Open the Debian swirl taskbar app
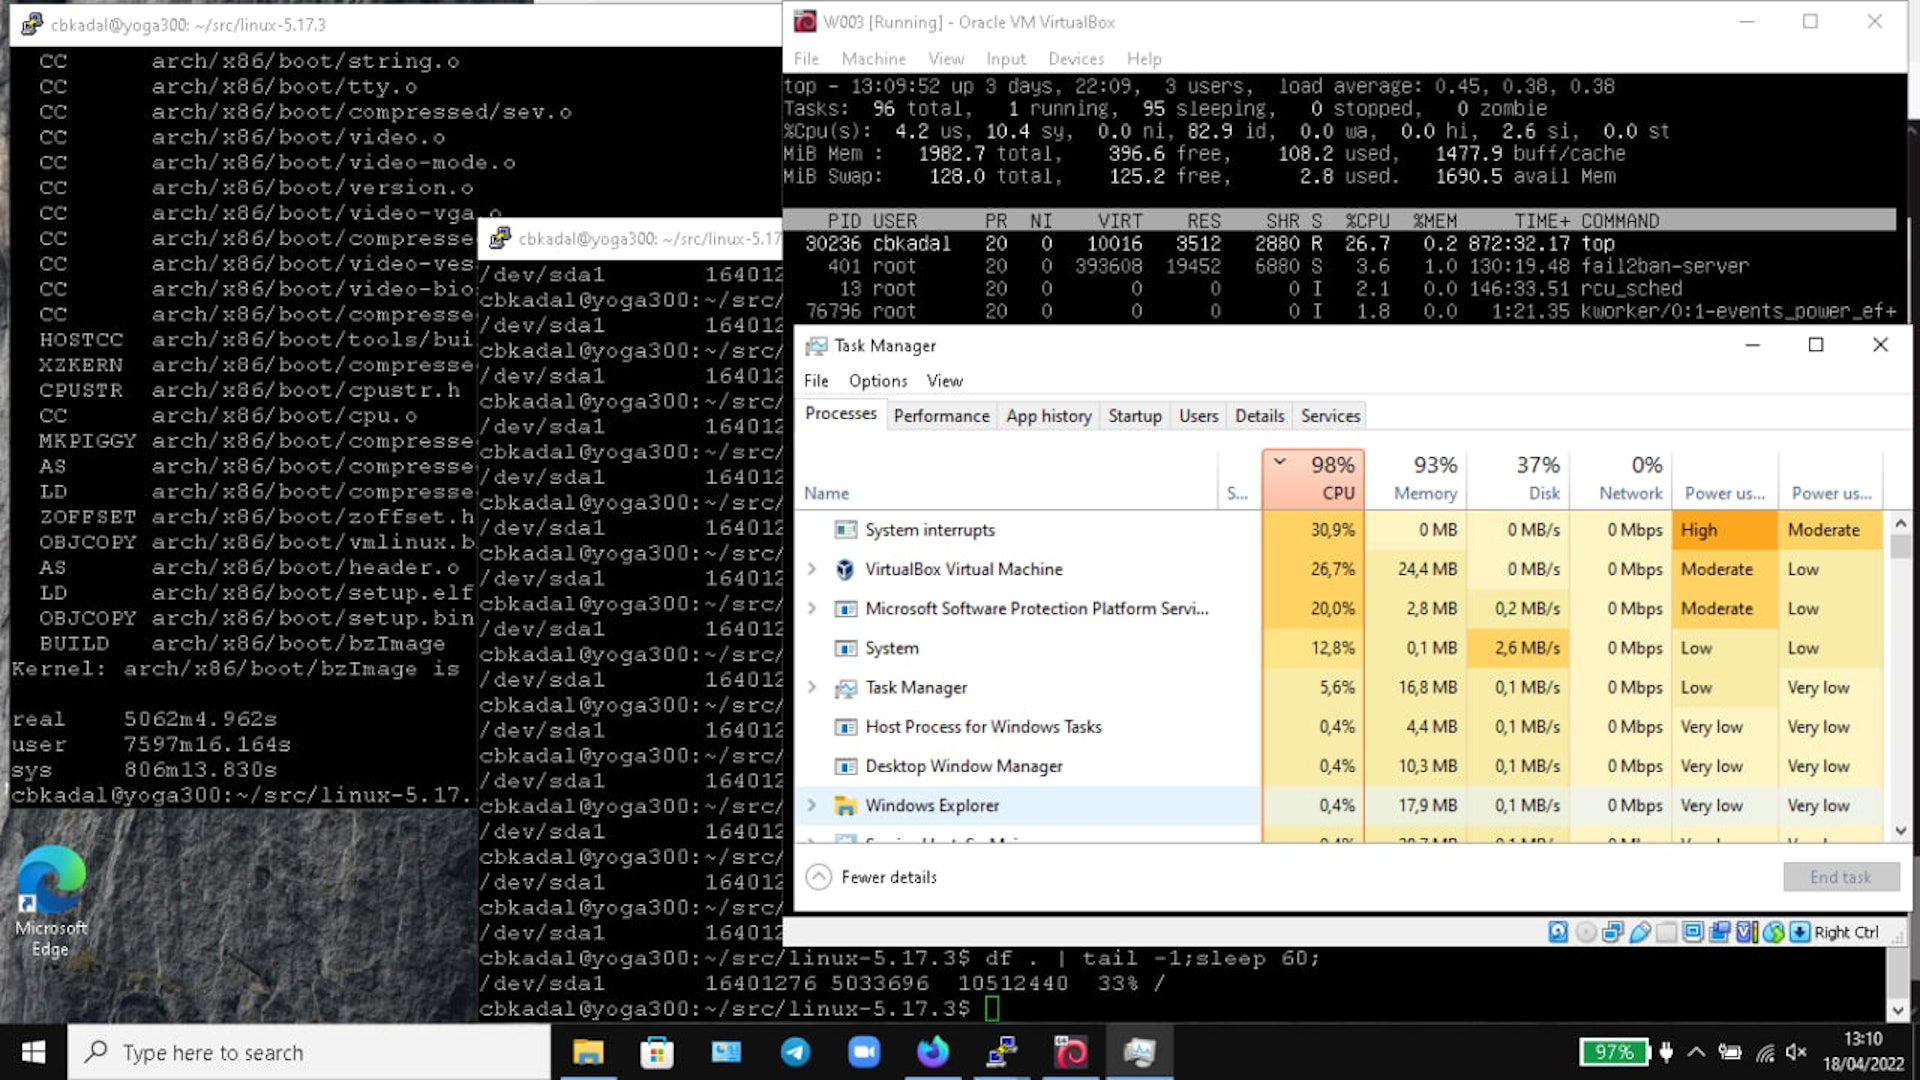The image size is (1920, 1080). tap(1070, 1052)
